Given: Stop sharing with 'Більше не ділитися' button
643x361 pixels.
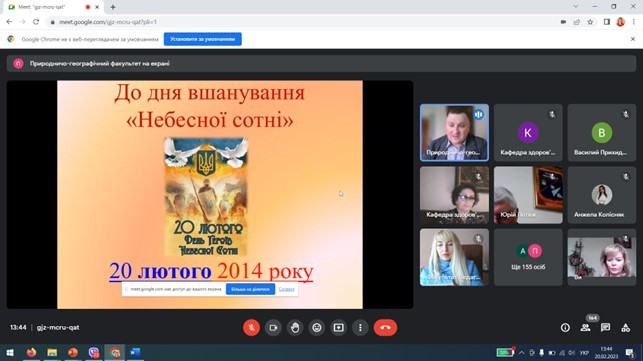Looking at the screenshot, I should coord(250,289).
